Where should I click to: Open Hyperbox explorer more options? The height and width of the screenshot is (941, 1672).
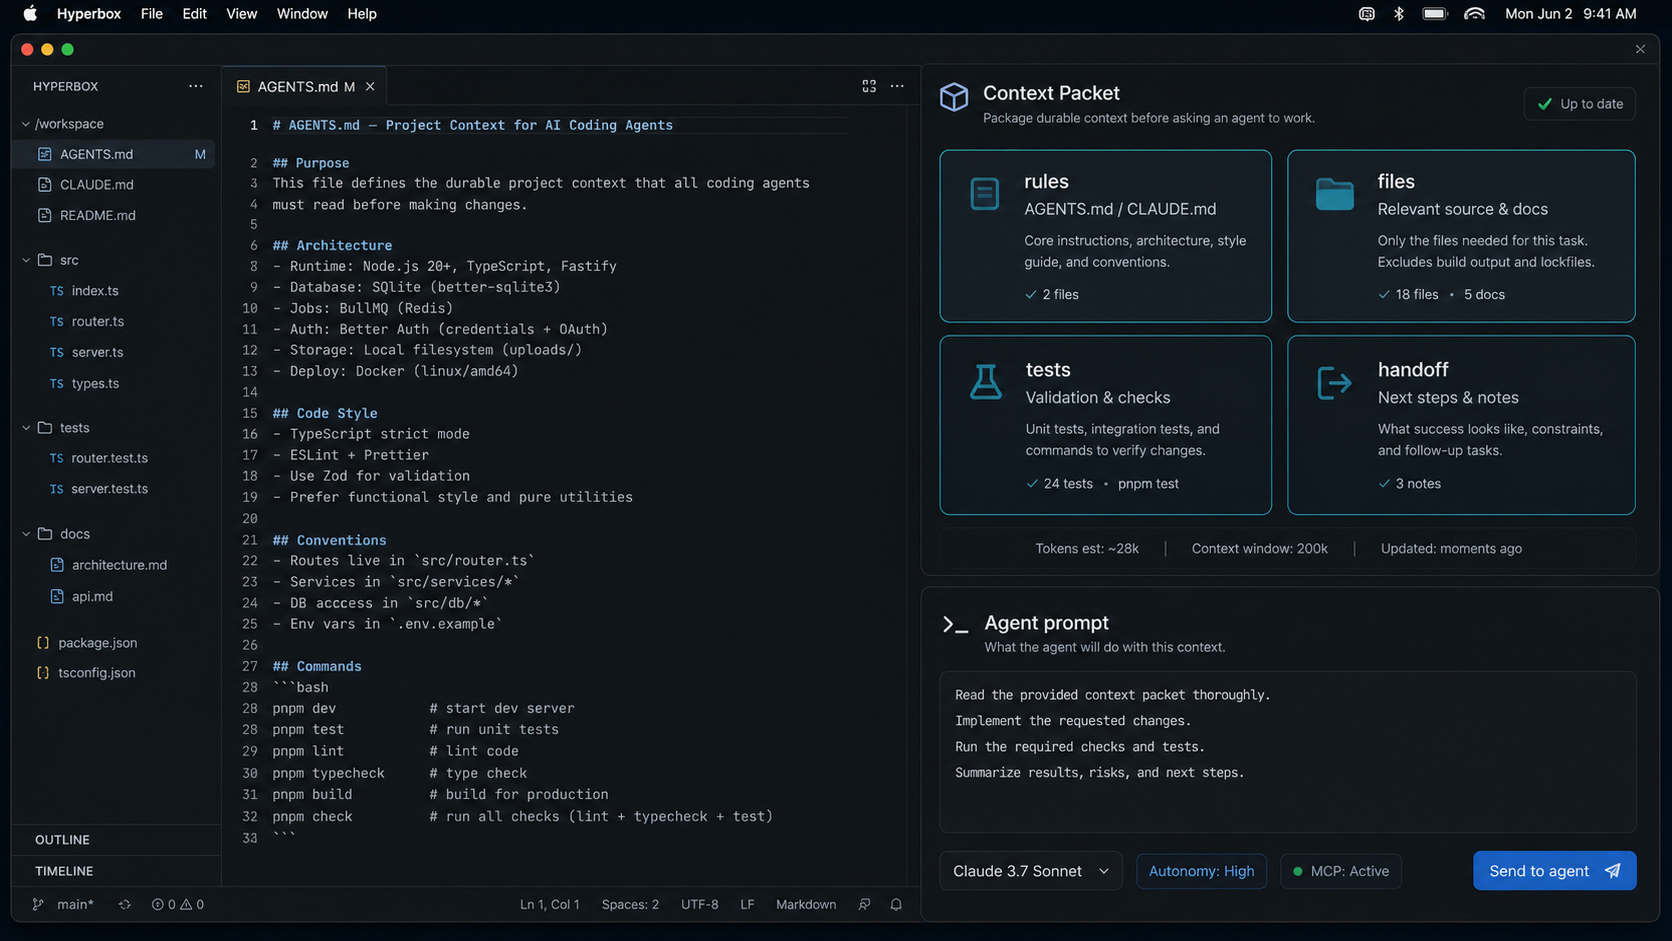[196, 86]
